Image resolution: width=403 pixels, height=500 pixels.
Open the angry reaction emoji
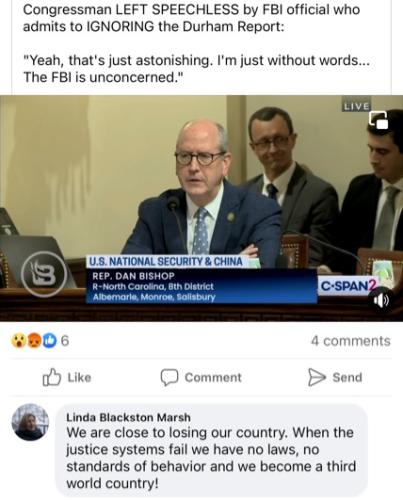coord(34,340)
